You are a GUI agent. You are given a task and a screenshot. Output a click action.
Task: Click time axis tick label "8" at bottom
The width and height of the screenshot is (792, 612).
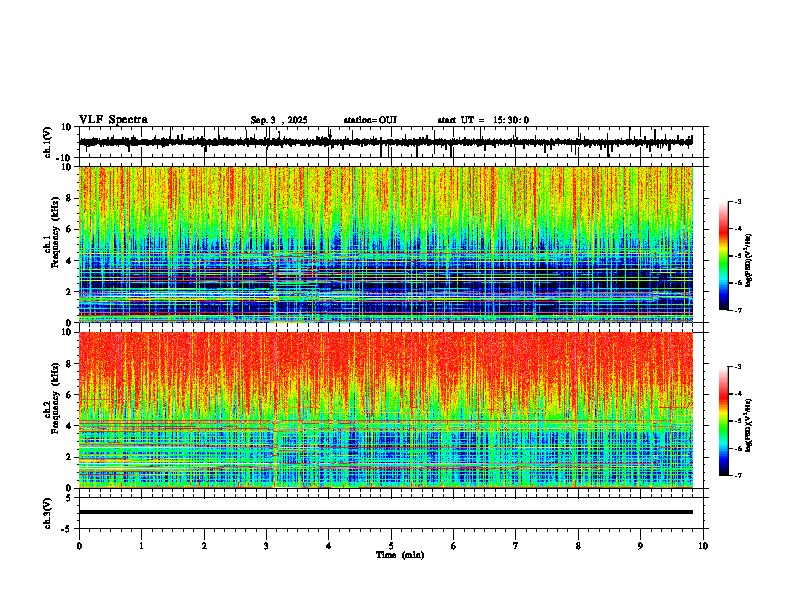578,546
